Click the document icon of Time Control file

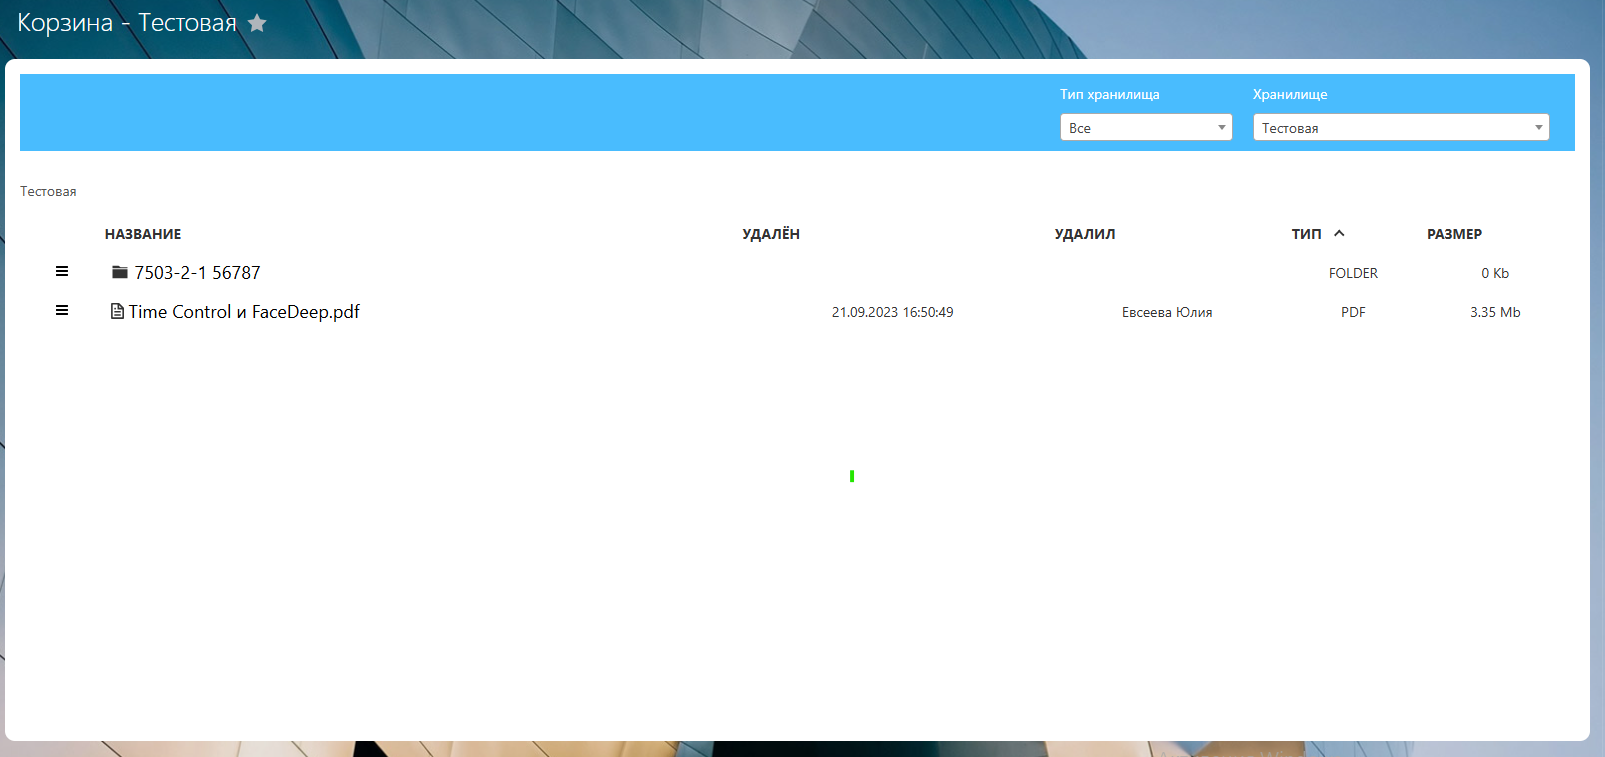pyautogui.click(x=117, y=312)
